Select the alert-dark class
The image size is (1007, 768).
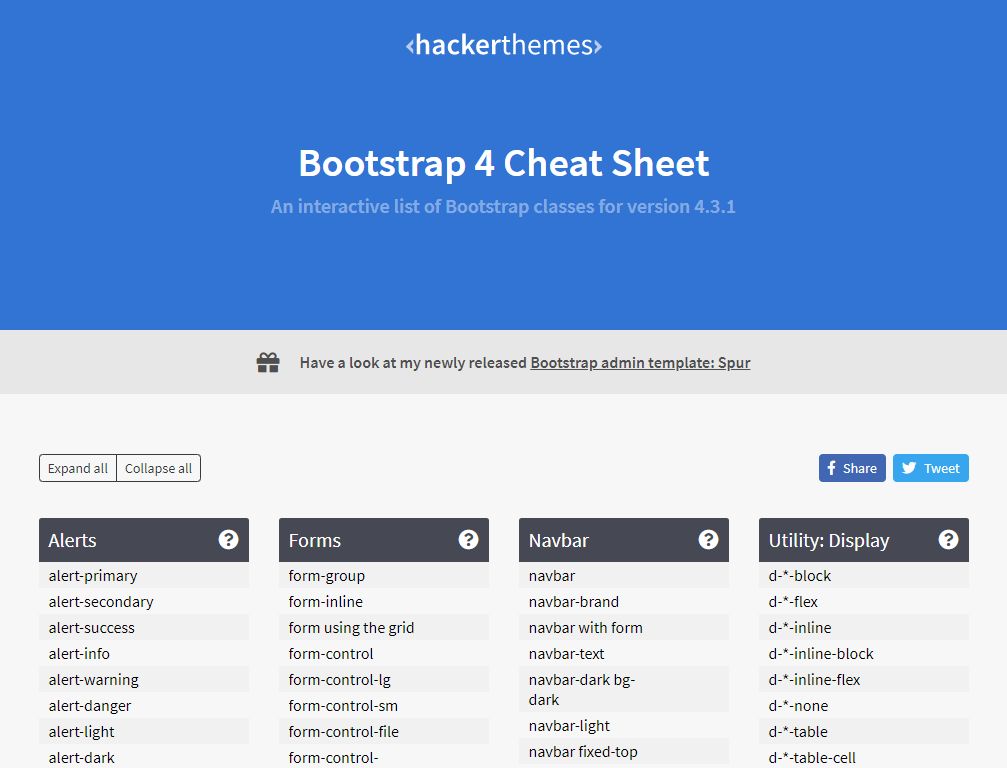tap(144, 757)
